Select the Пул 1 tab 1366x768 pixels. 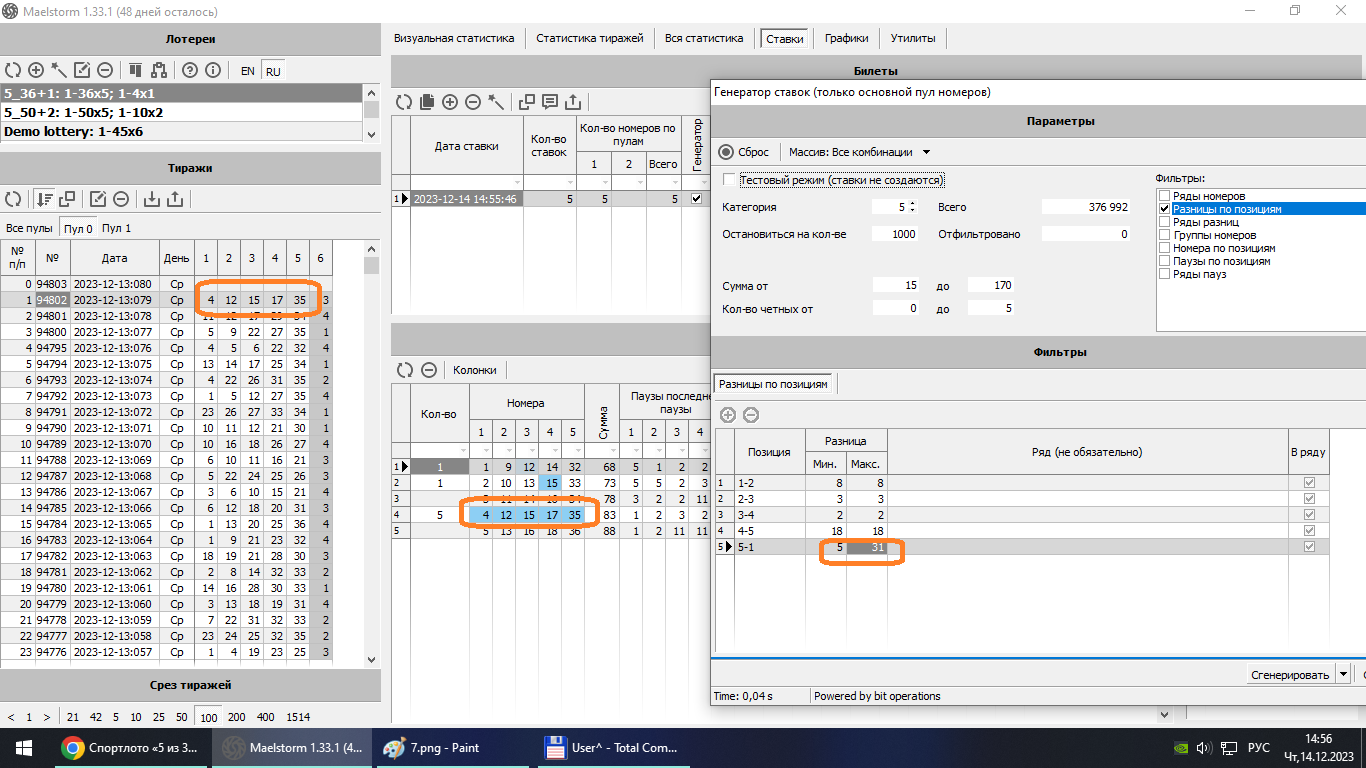(x=116, y=228)
